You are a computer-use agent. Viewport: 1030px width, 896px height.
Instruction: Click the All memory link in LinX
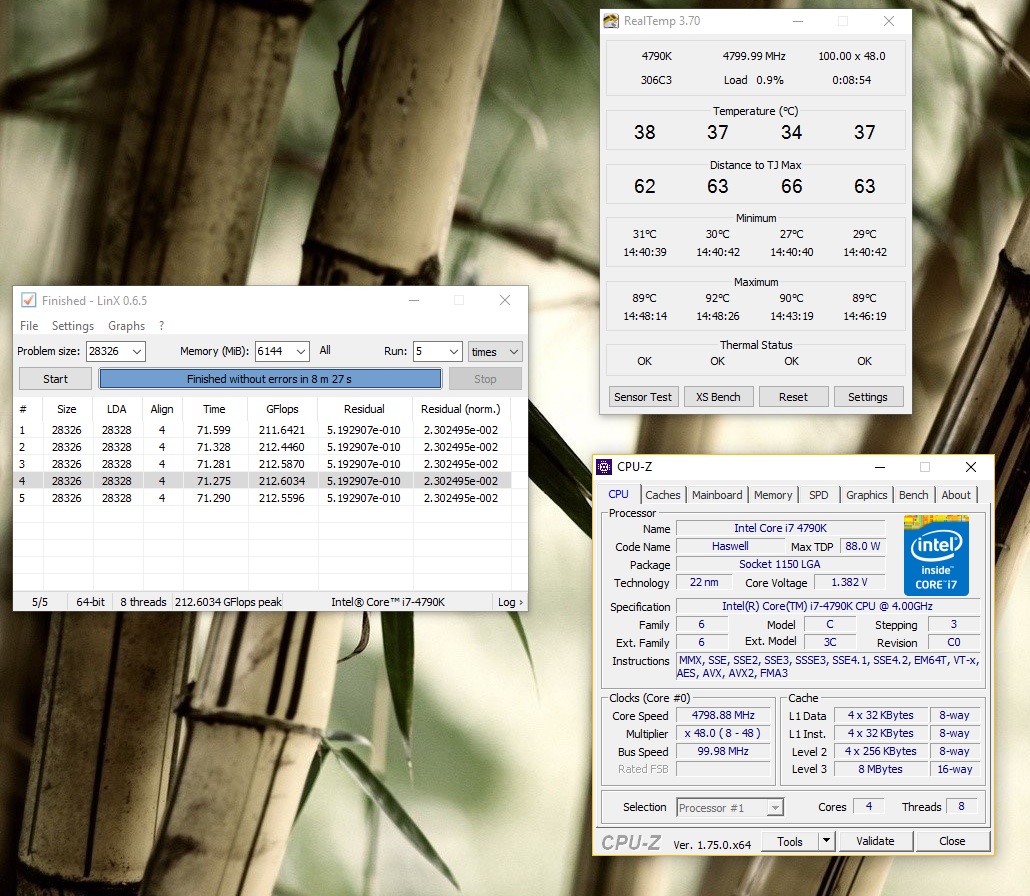[325, 350]
